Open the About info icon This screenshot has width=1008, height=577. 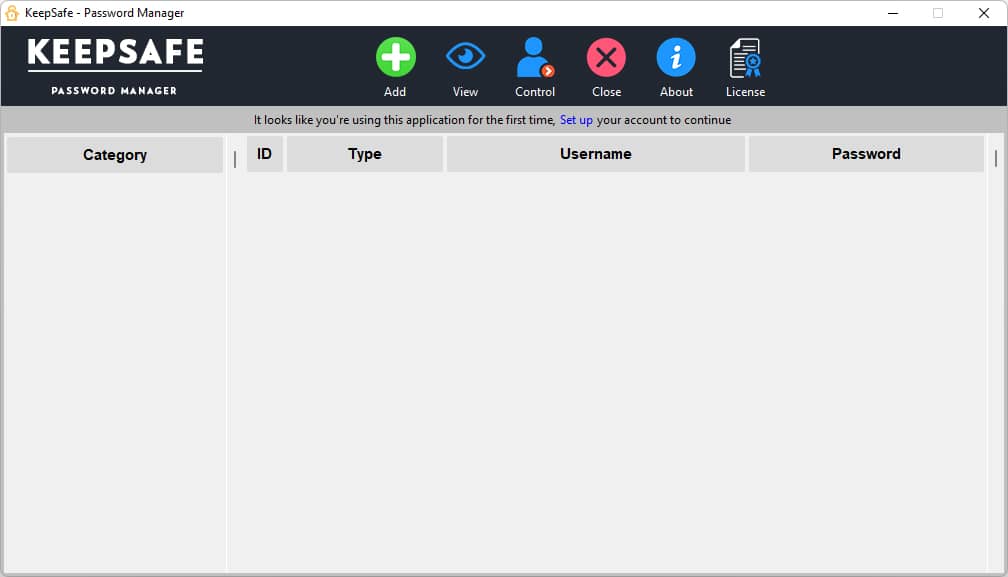(x=676, y=57)
